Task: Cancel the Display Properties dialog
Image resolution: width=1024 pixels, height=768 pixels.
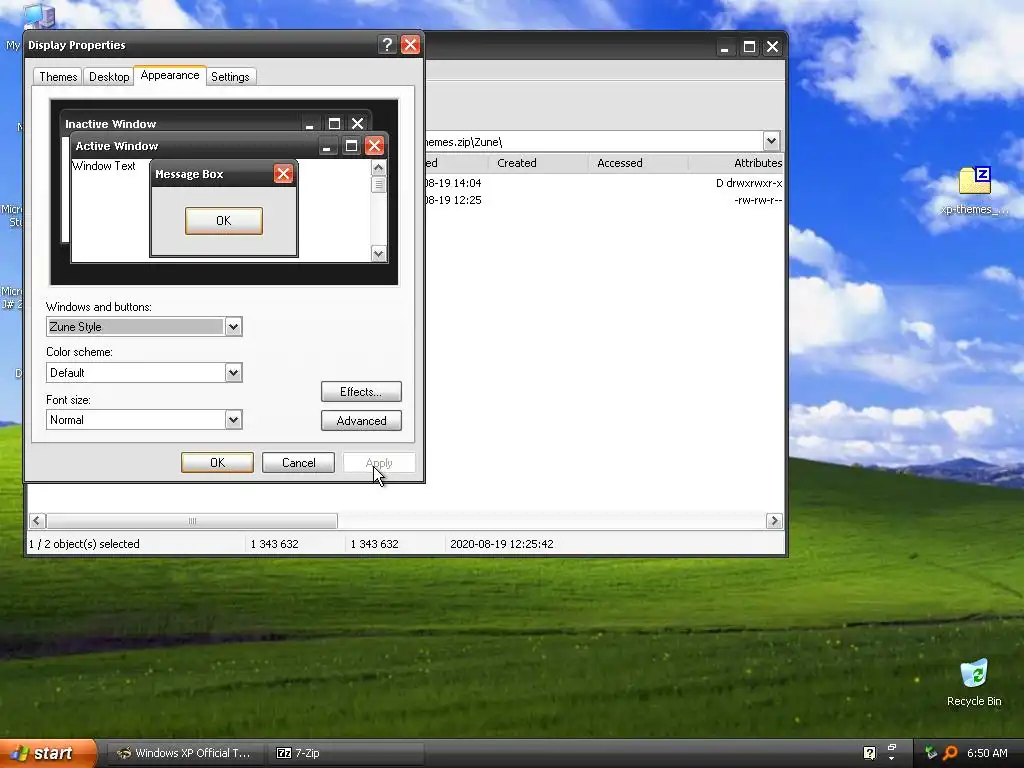Action: (298, 462)
